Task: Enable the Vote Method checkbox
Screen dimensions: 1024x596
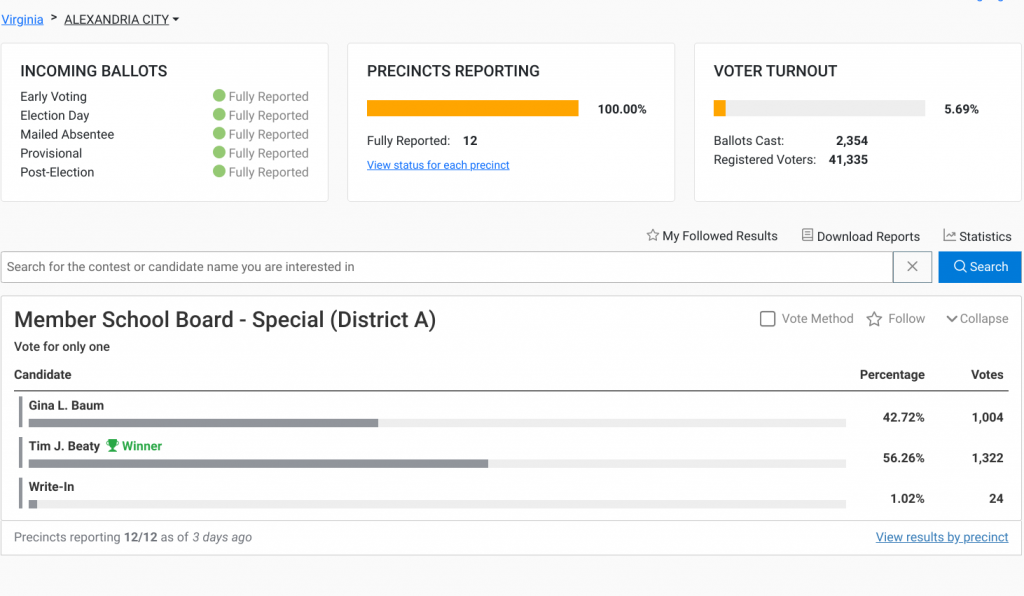Action: pos(768,319)
